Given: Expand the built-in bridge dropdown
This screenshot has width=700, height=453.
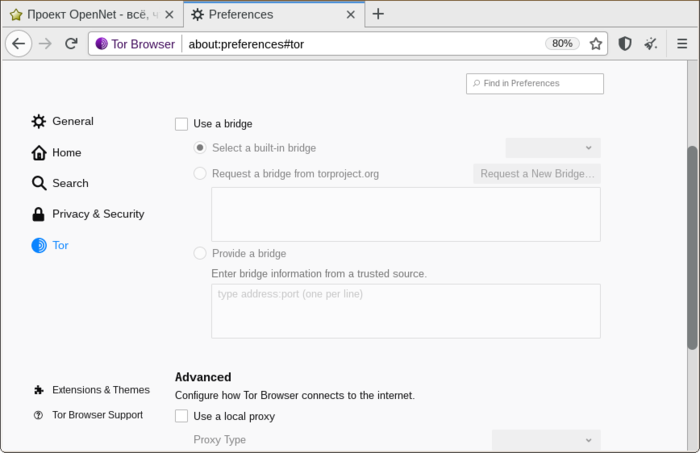Looking at the screenshot, I should pyautogui.click(x=553, y=148).
